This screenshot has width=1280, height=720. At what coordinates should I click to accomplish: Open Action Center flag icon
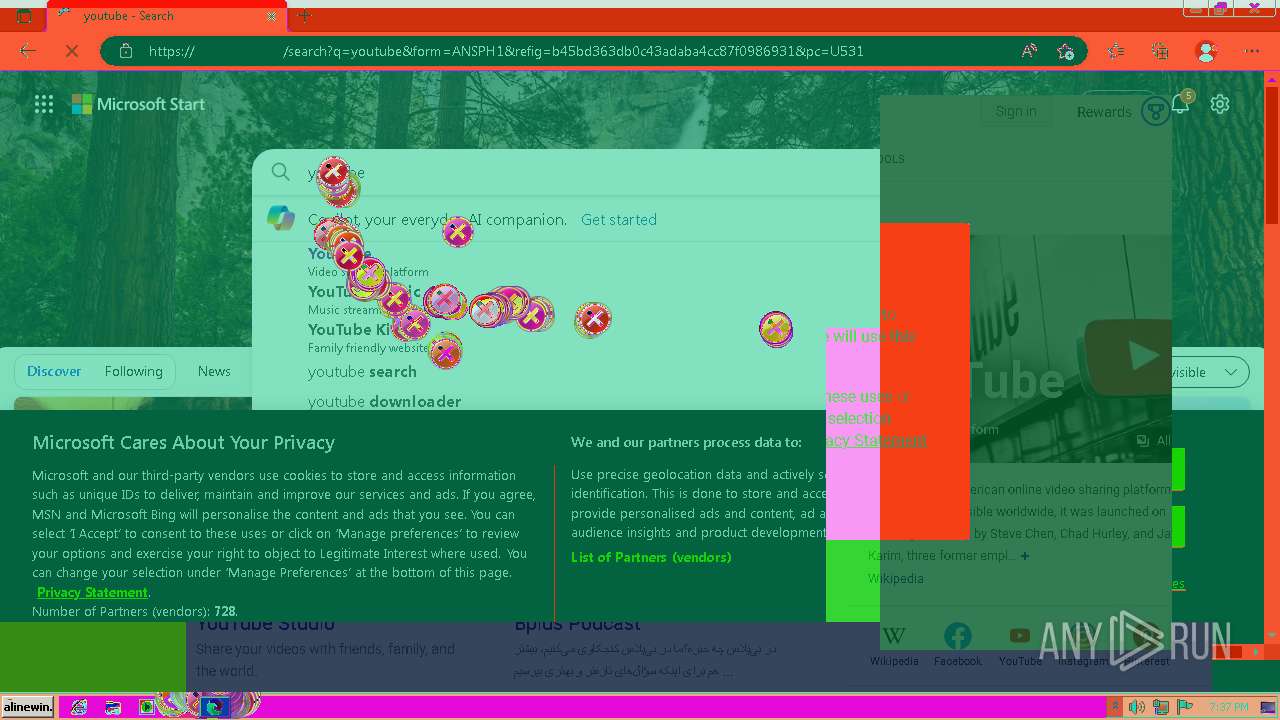[1185, 707]
